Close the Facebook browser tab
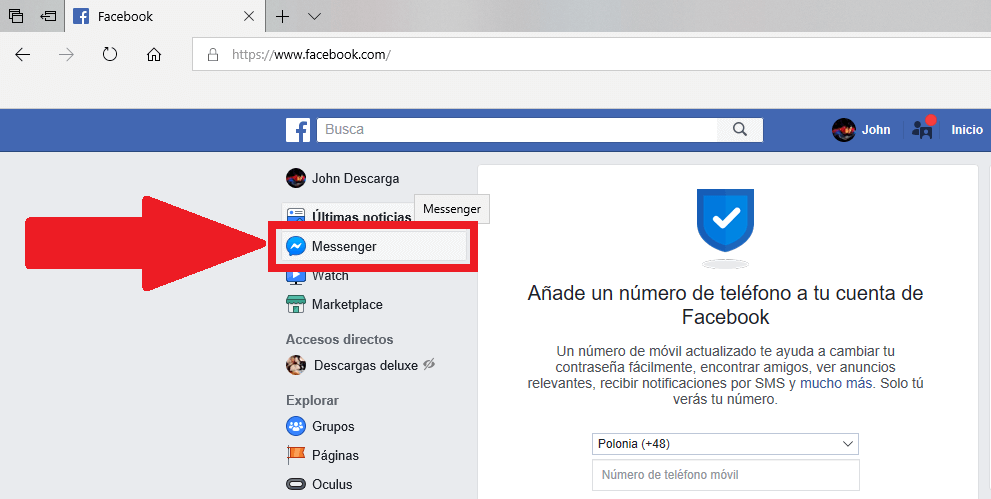 pos(249,16)
